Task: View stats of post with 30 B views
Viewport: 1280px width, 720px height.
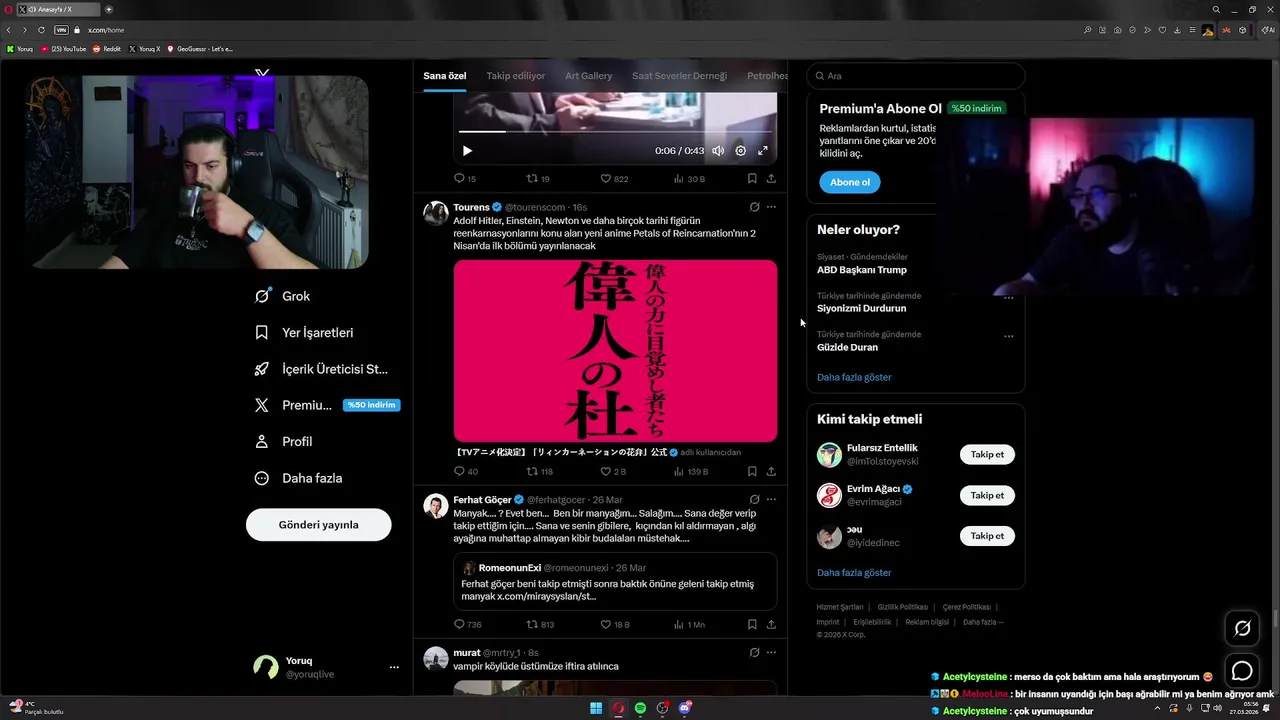Action: click(x=689, y=178)
